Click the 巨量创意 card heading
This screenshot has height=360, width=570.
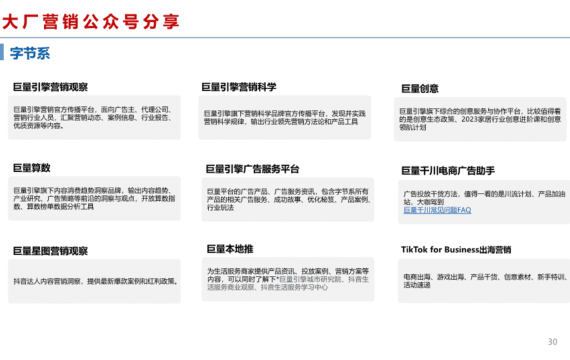[420, 89]
